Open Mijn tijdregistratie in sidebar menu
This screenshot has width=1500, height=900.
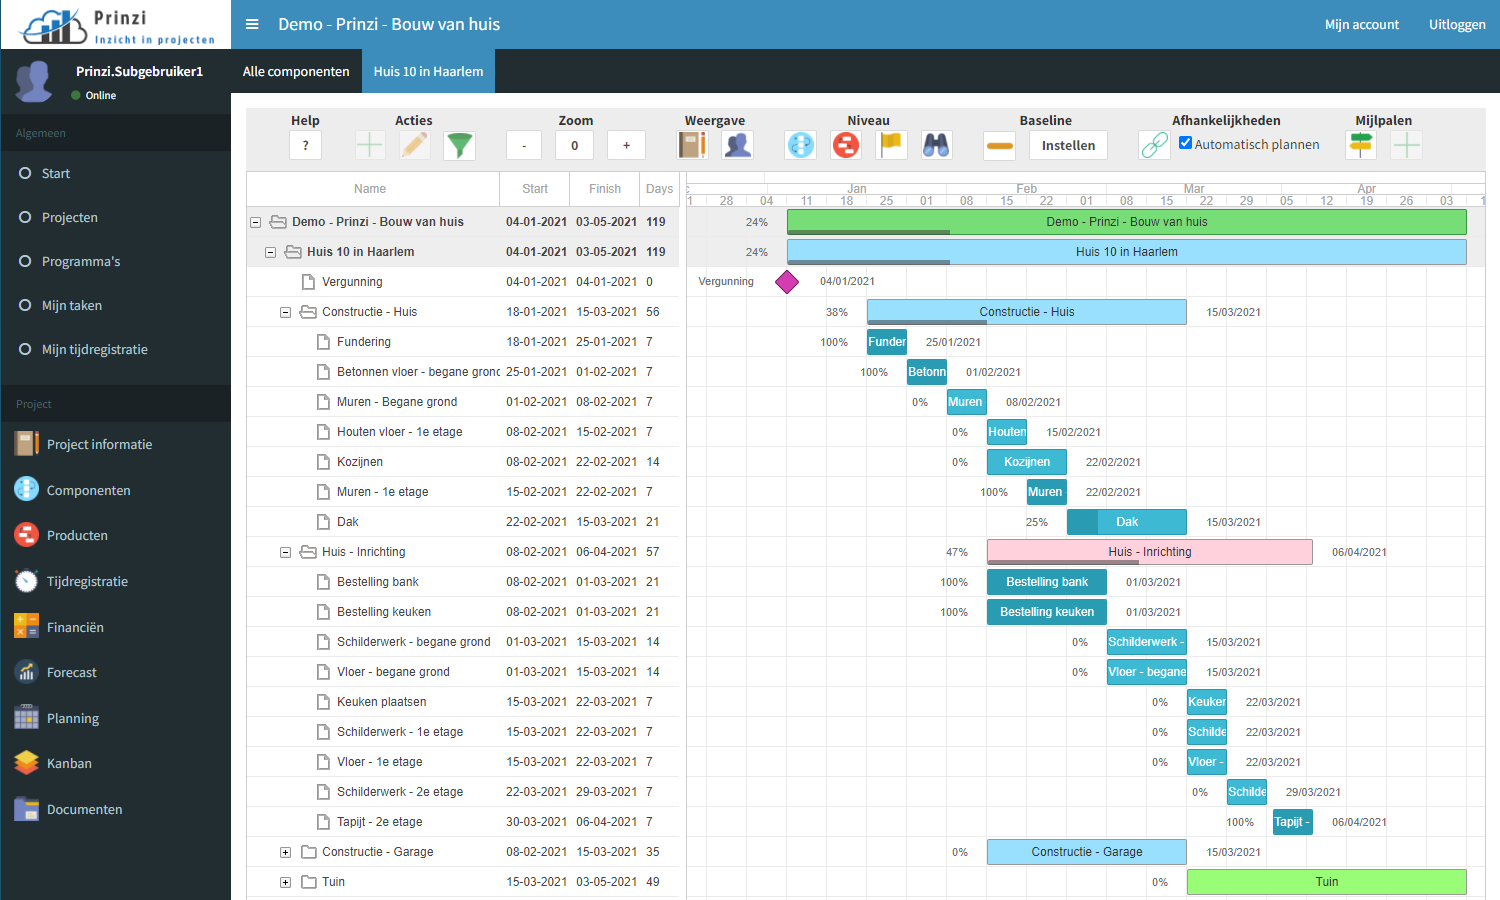point(94,350)
